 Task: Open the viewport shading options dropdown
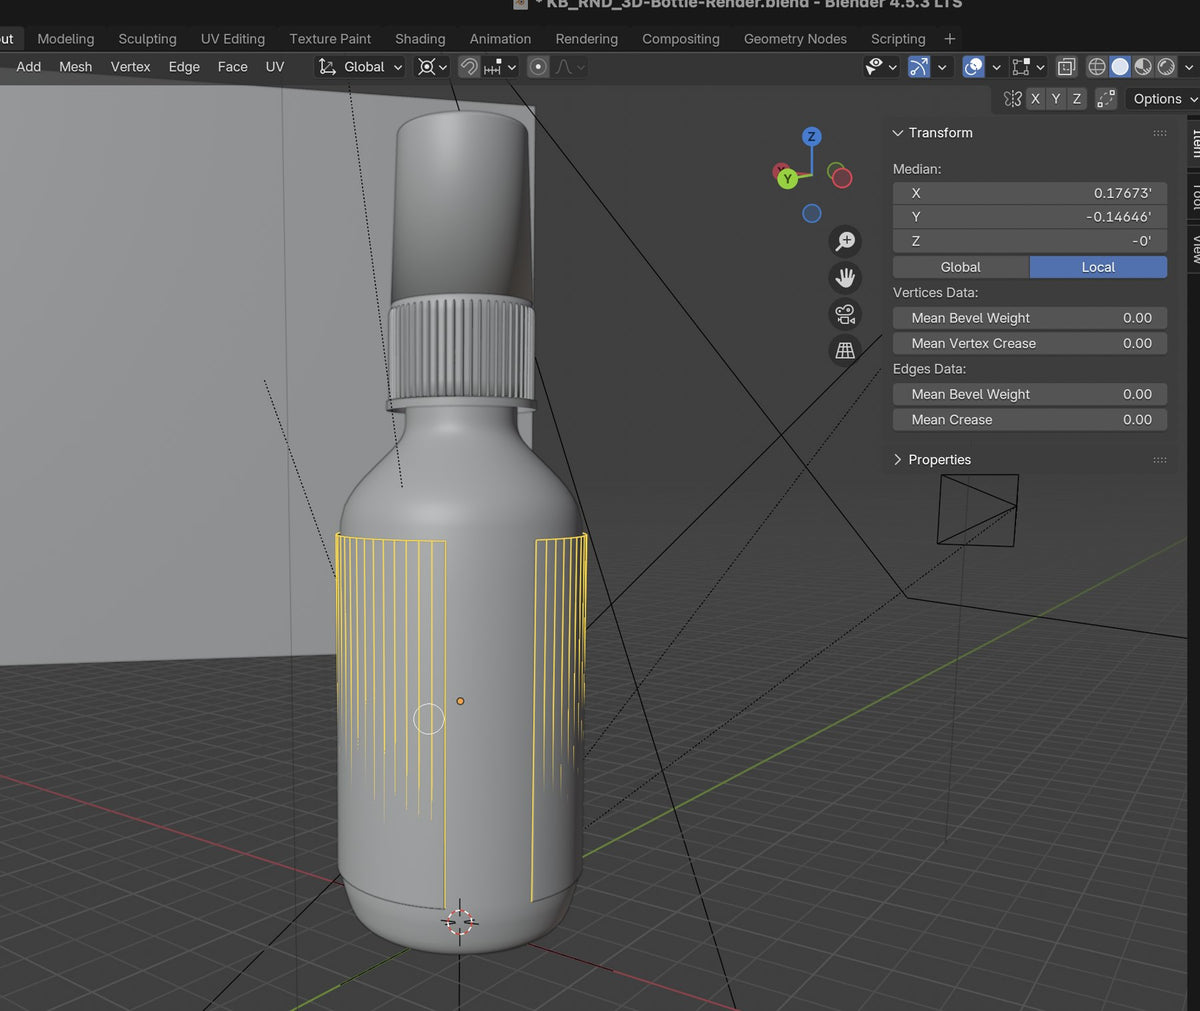point(1188,67)
